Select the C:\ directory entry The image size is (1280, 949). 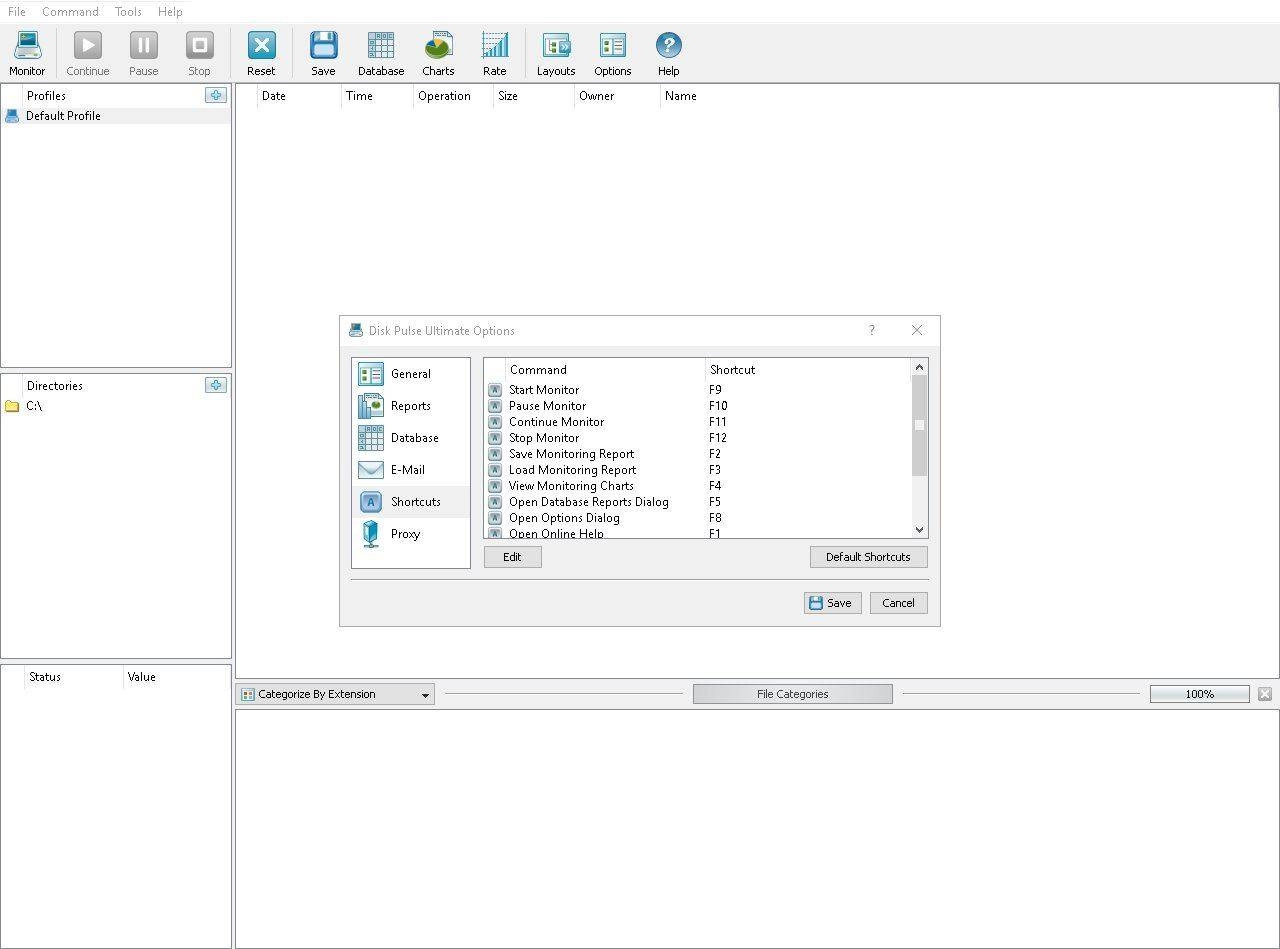116,406
